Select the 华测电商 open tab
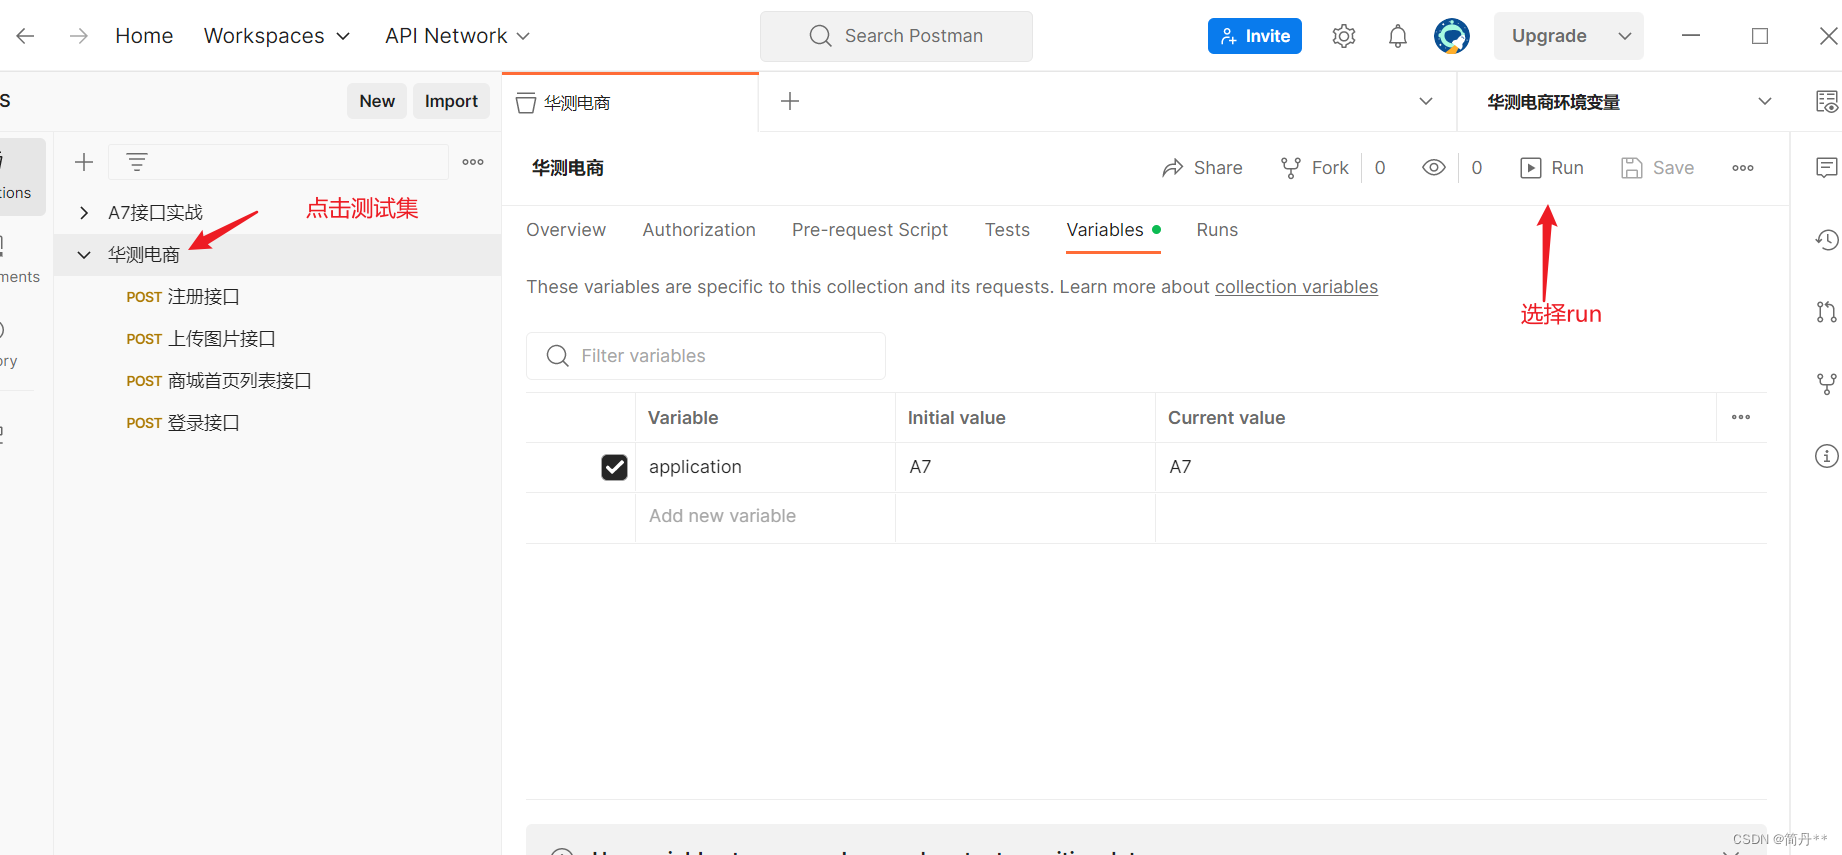 630,102
